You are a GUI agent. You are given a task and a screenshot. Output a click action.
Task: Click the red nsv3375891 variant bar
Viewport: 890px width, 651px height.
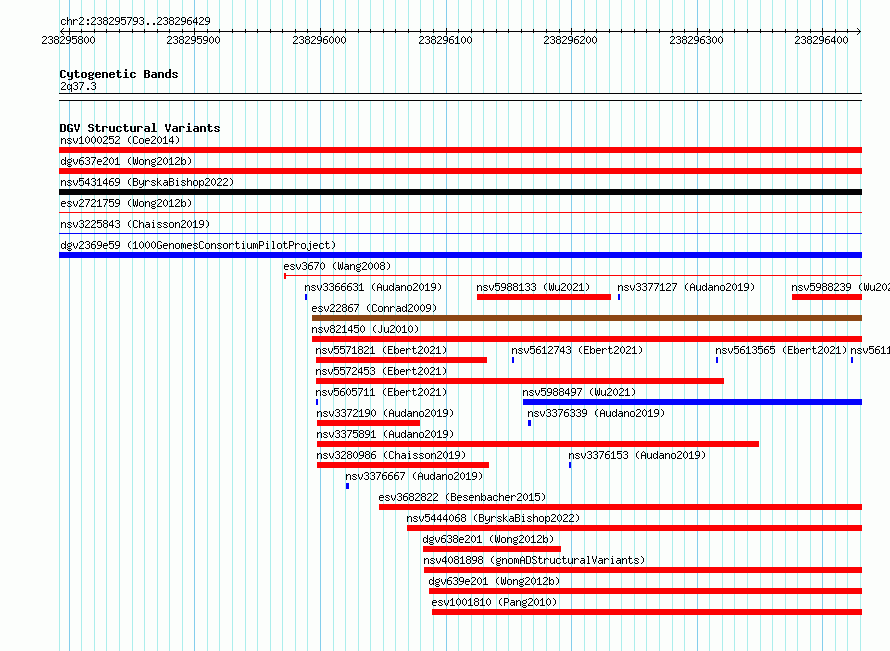538,444
